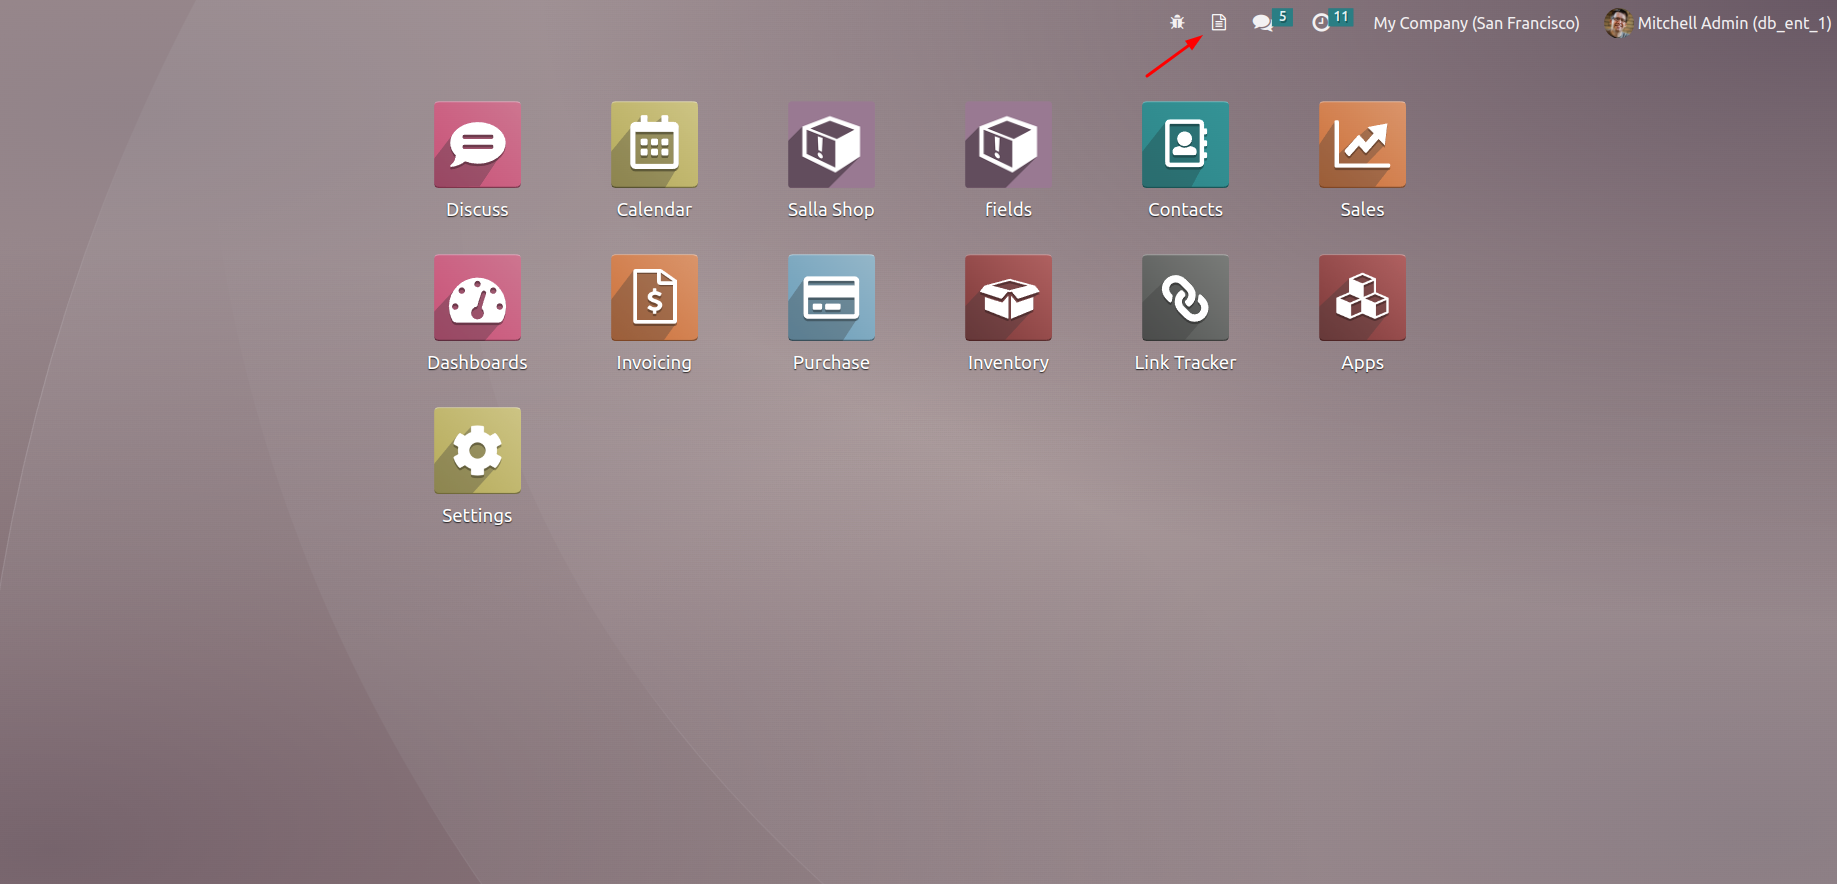Open the Discuss app
This screenshot has height=884, width=1837.
(x=477, y=145)
